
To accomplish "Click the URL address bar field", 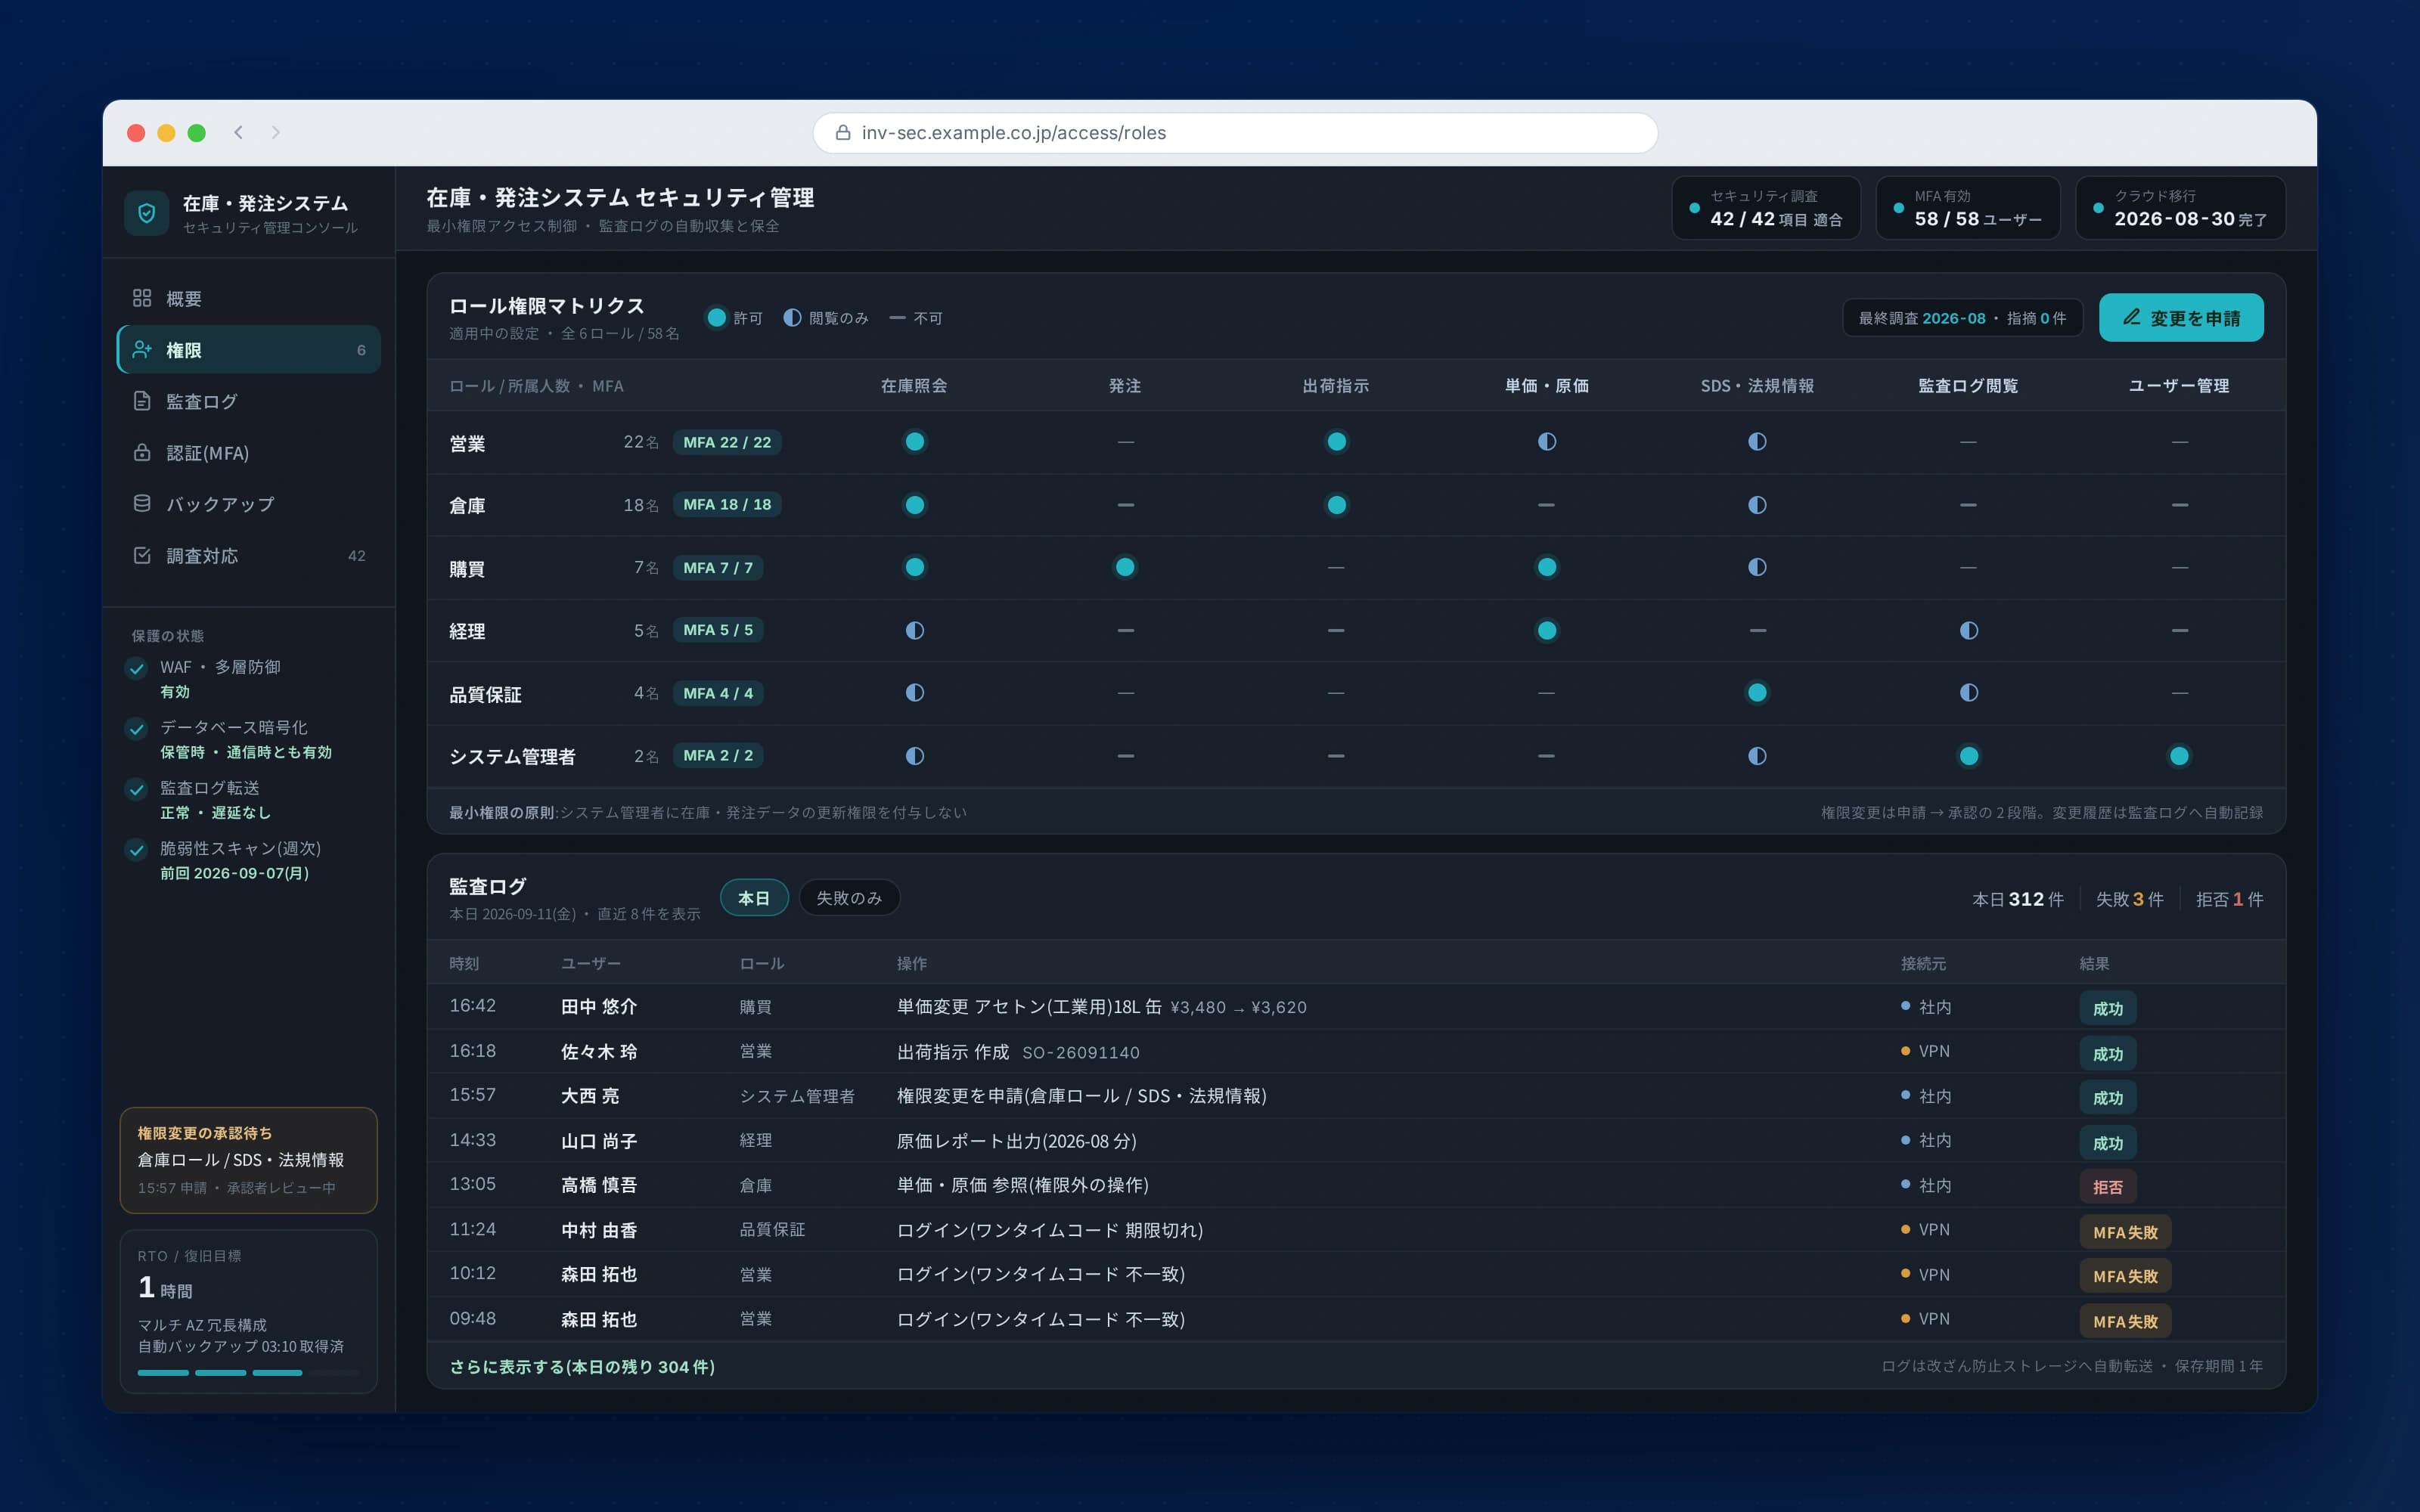I will coord(1235,132).
